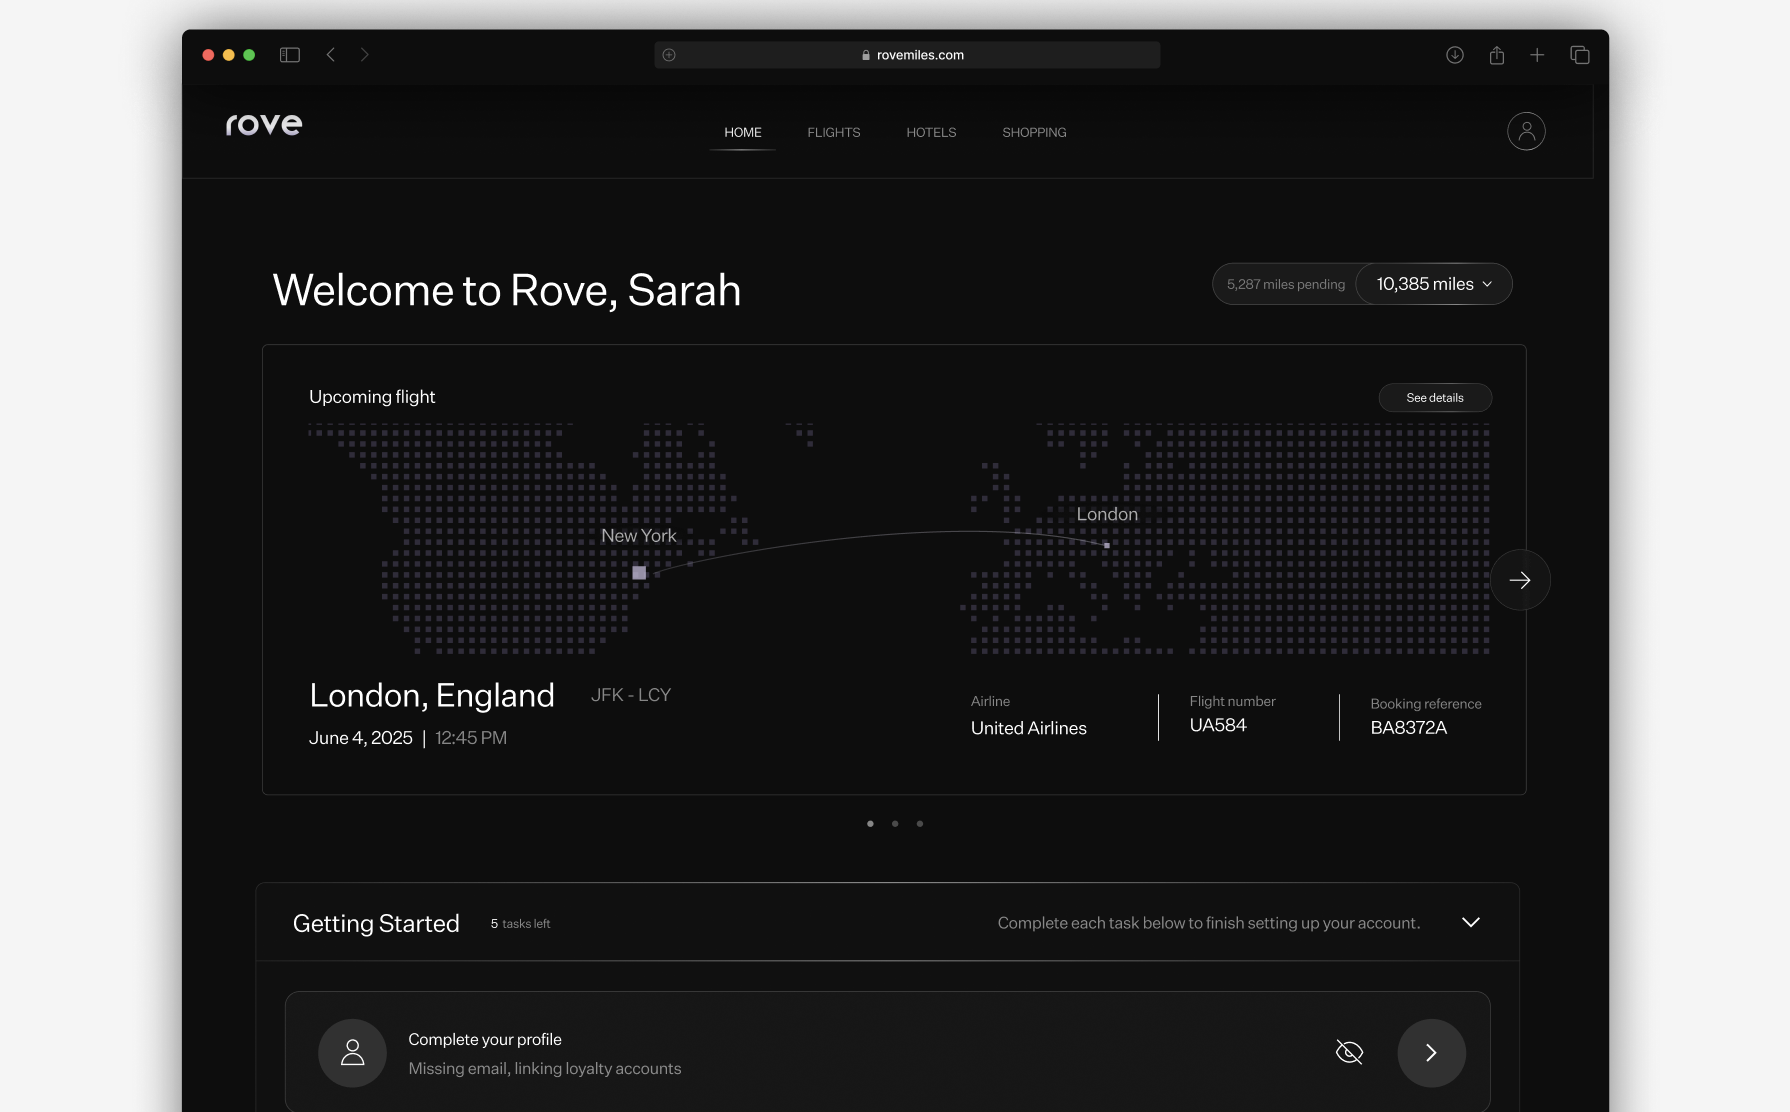Select the HOME tab
Screen dimensions: 1790x1112
coord(743,132)
